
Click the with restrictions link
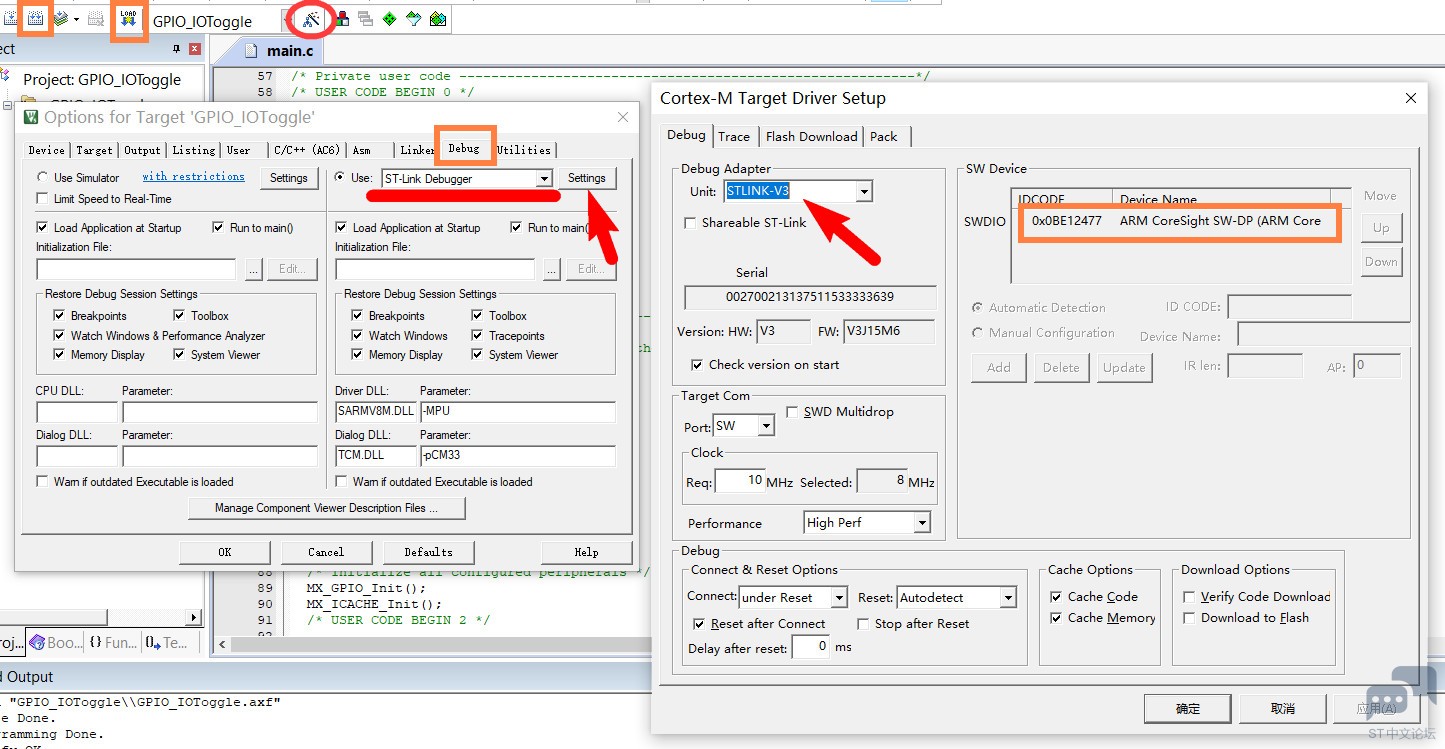point(193,177)
